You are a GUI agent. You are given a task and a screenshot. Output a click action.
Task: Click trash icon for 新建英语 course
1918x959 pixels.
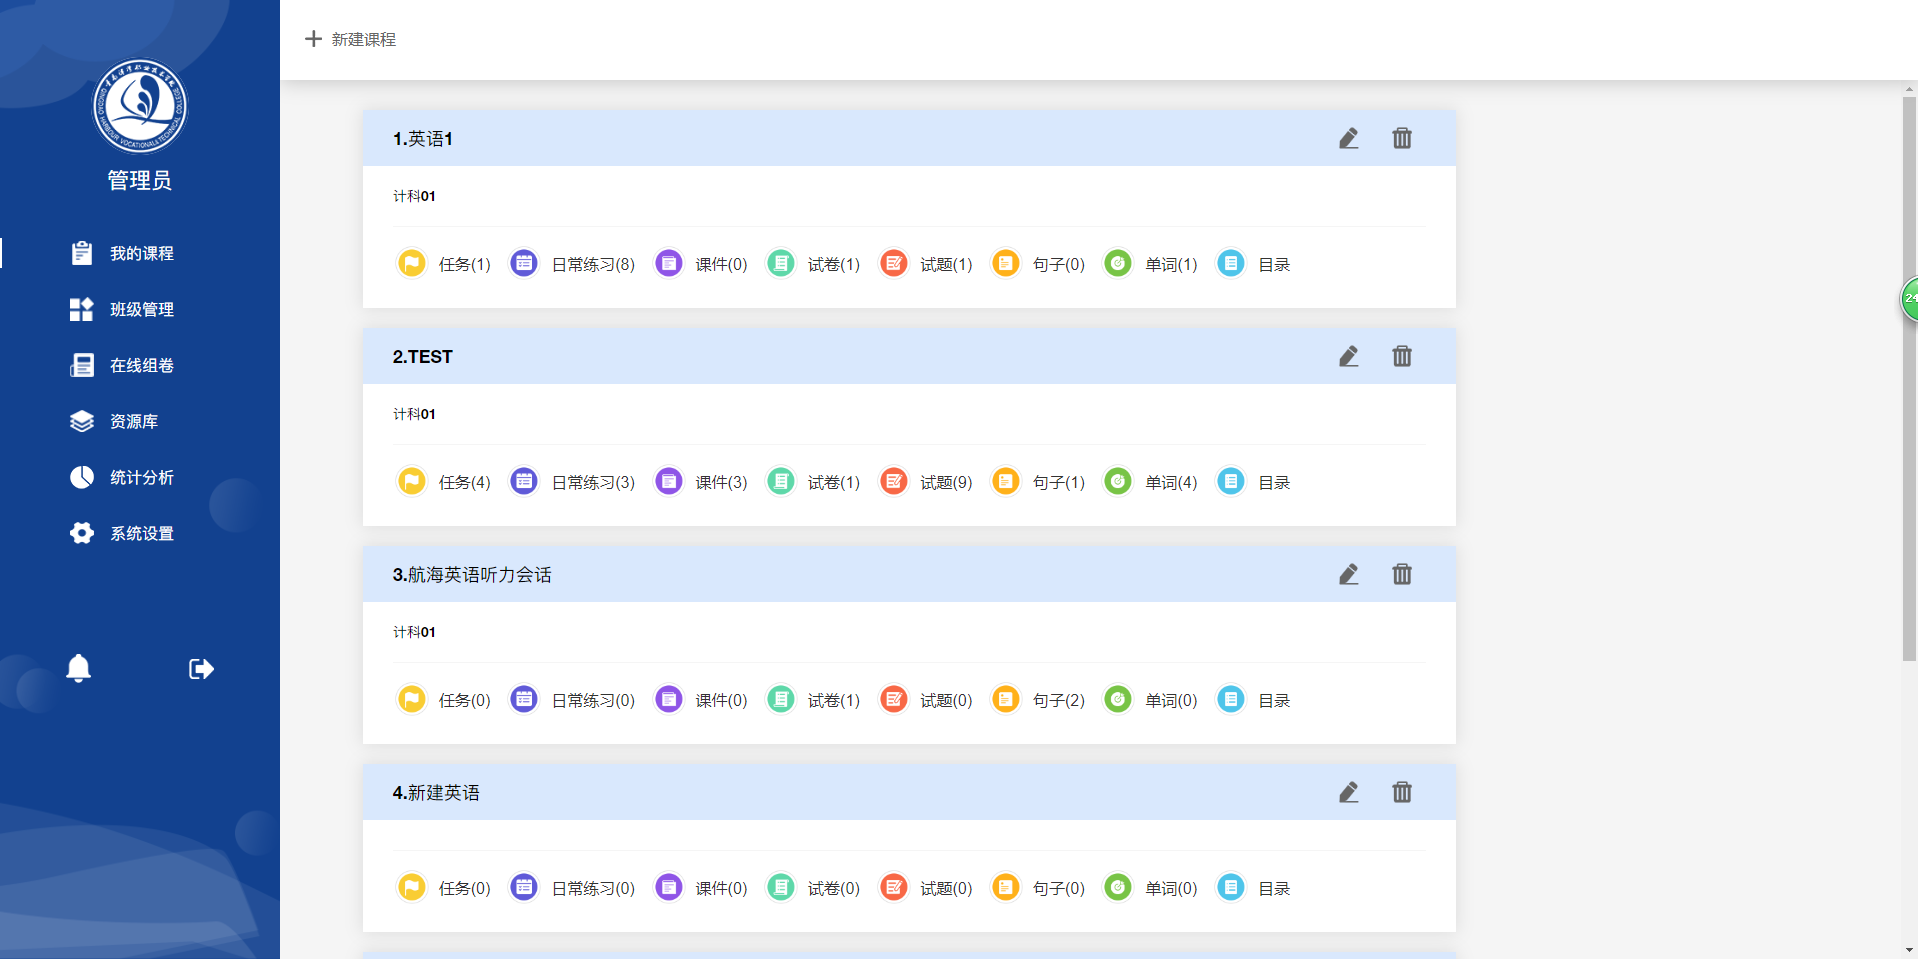point(1402,792)
